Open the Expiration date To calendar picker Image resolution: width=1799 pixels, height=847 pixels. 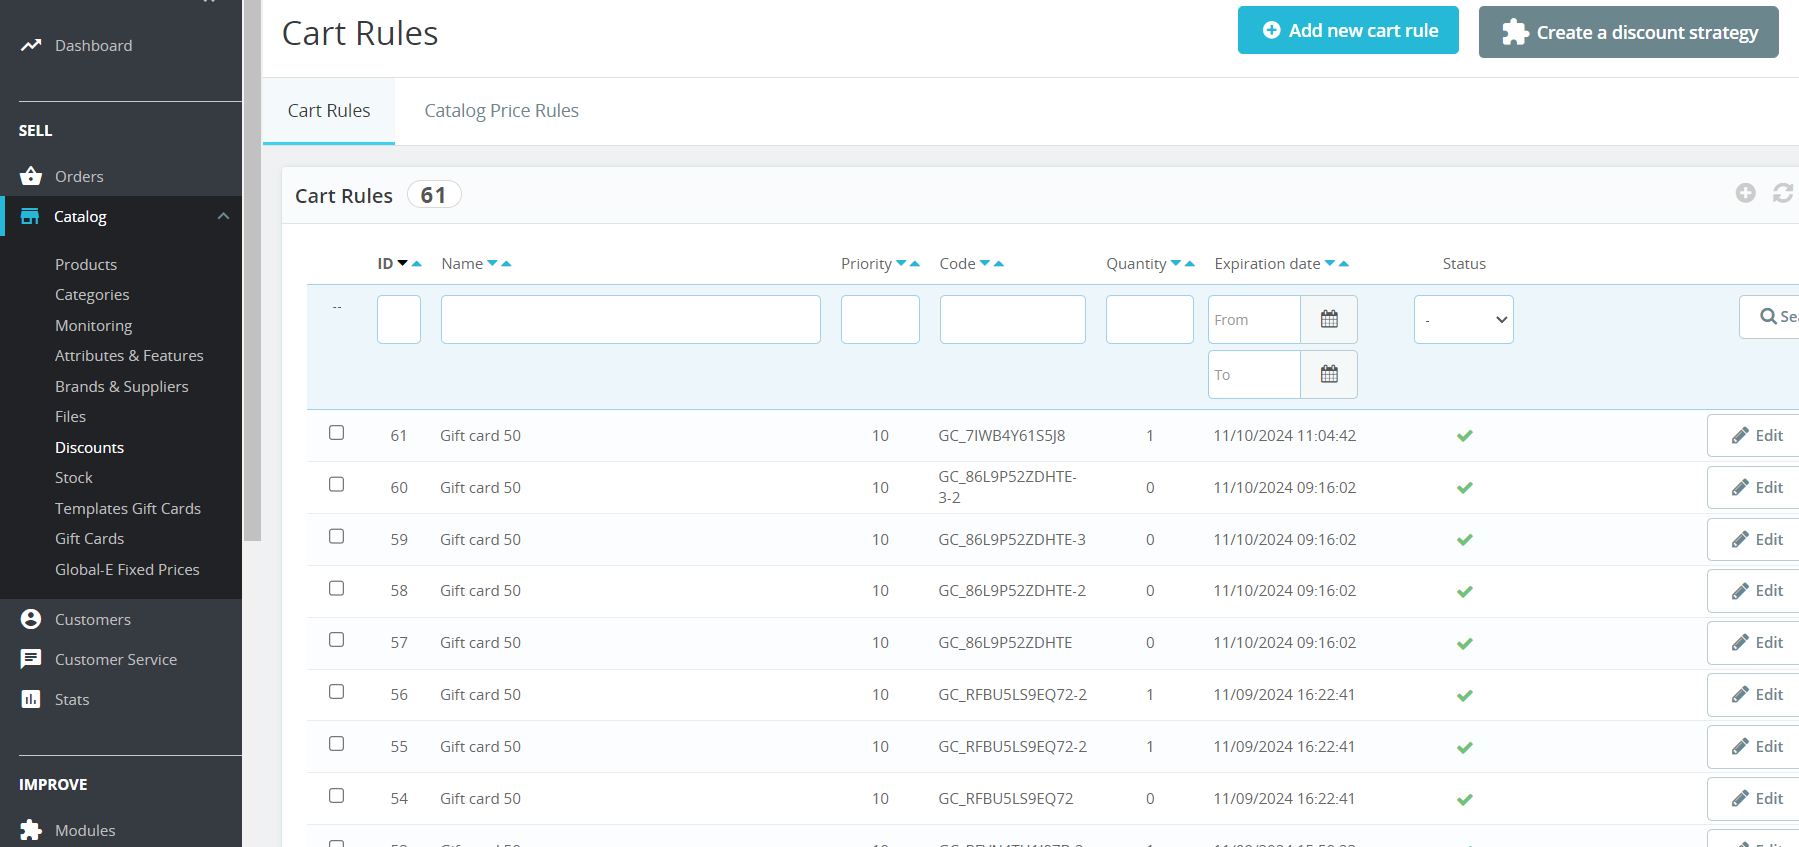pos(1328,374)
